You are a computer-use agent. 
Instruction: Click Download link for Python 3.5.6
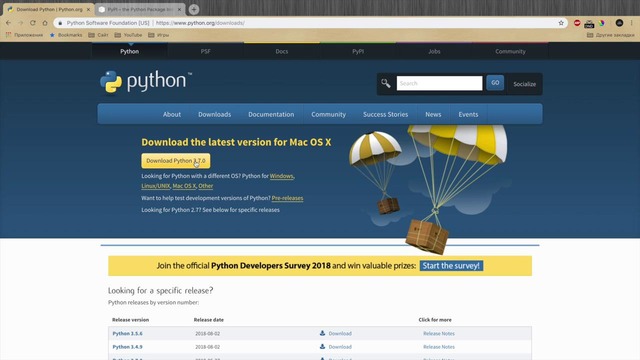[340, 333]
